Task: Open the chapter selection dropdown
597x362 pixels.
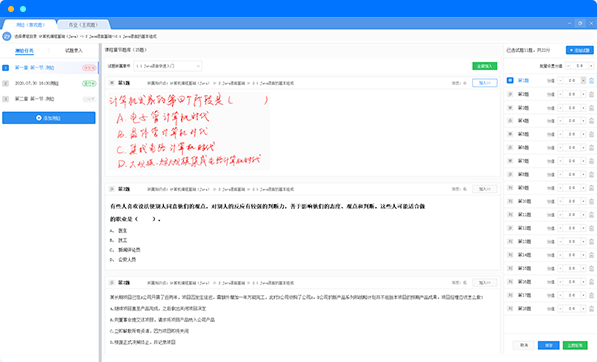Action: pyautogui.click(x=168, y=66)
